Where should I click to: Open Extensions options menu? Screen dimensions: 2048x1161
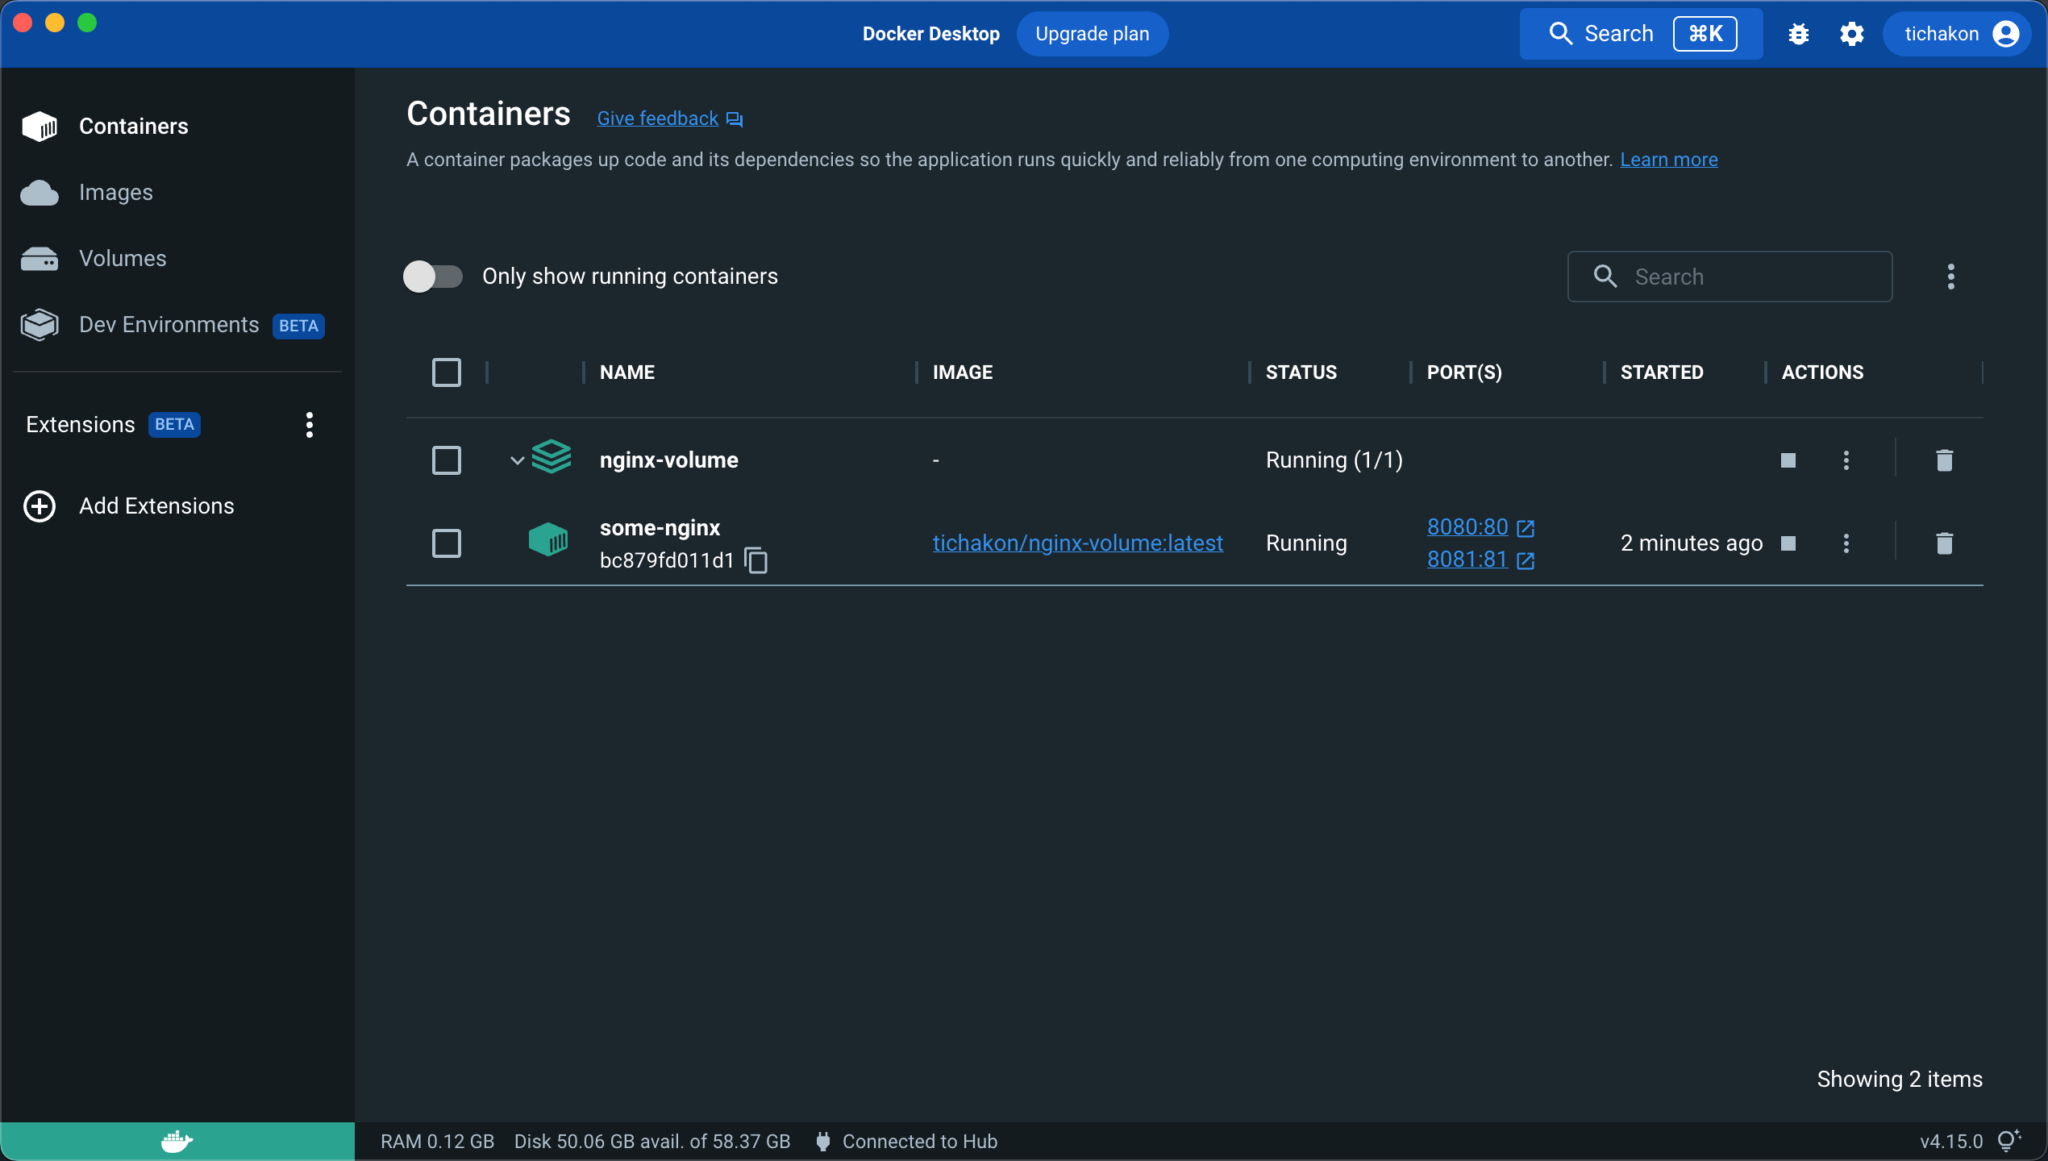(309, 424)
